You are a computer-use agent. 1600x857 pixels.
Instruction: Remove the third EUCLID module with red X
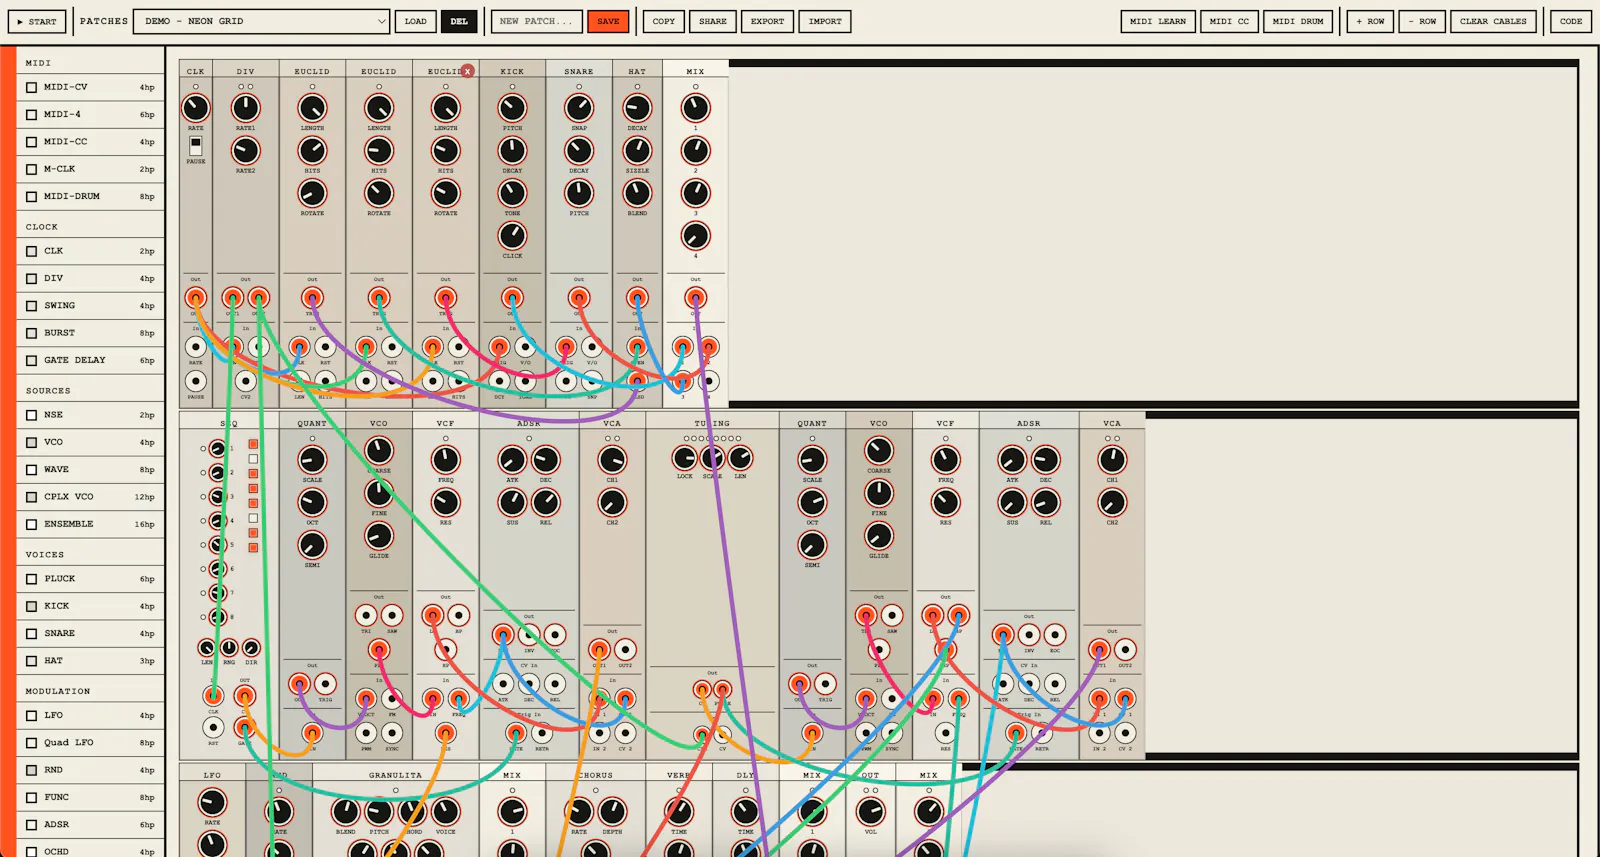click(467, 71)
